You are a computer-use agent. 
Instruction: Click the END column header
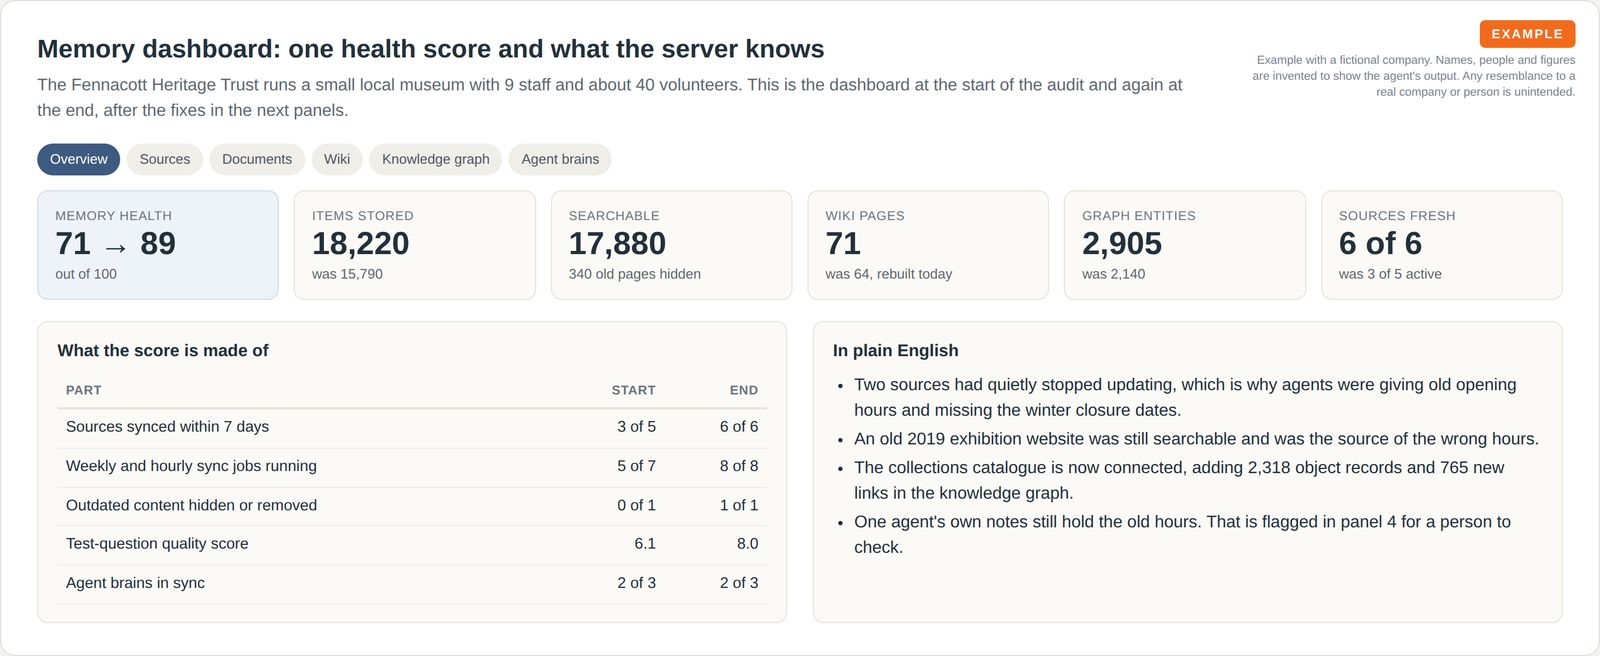[x=743, y=390]
